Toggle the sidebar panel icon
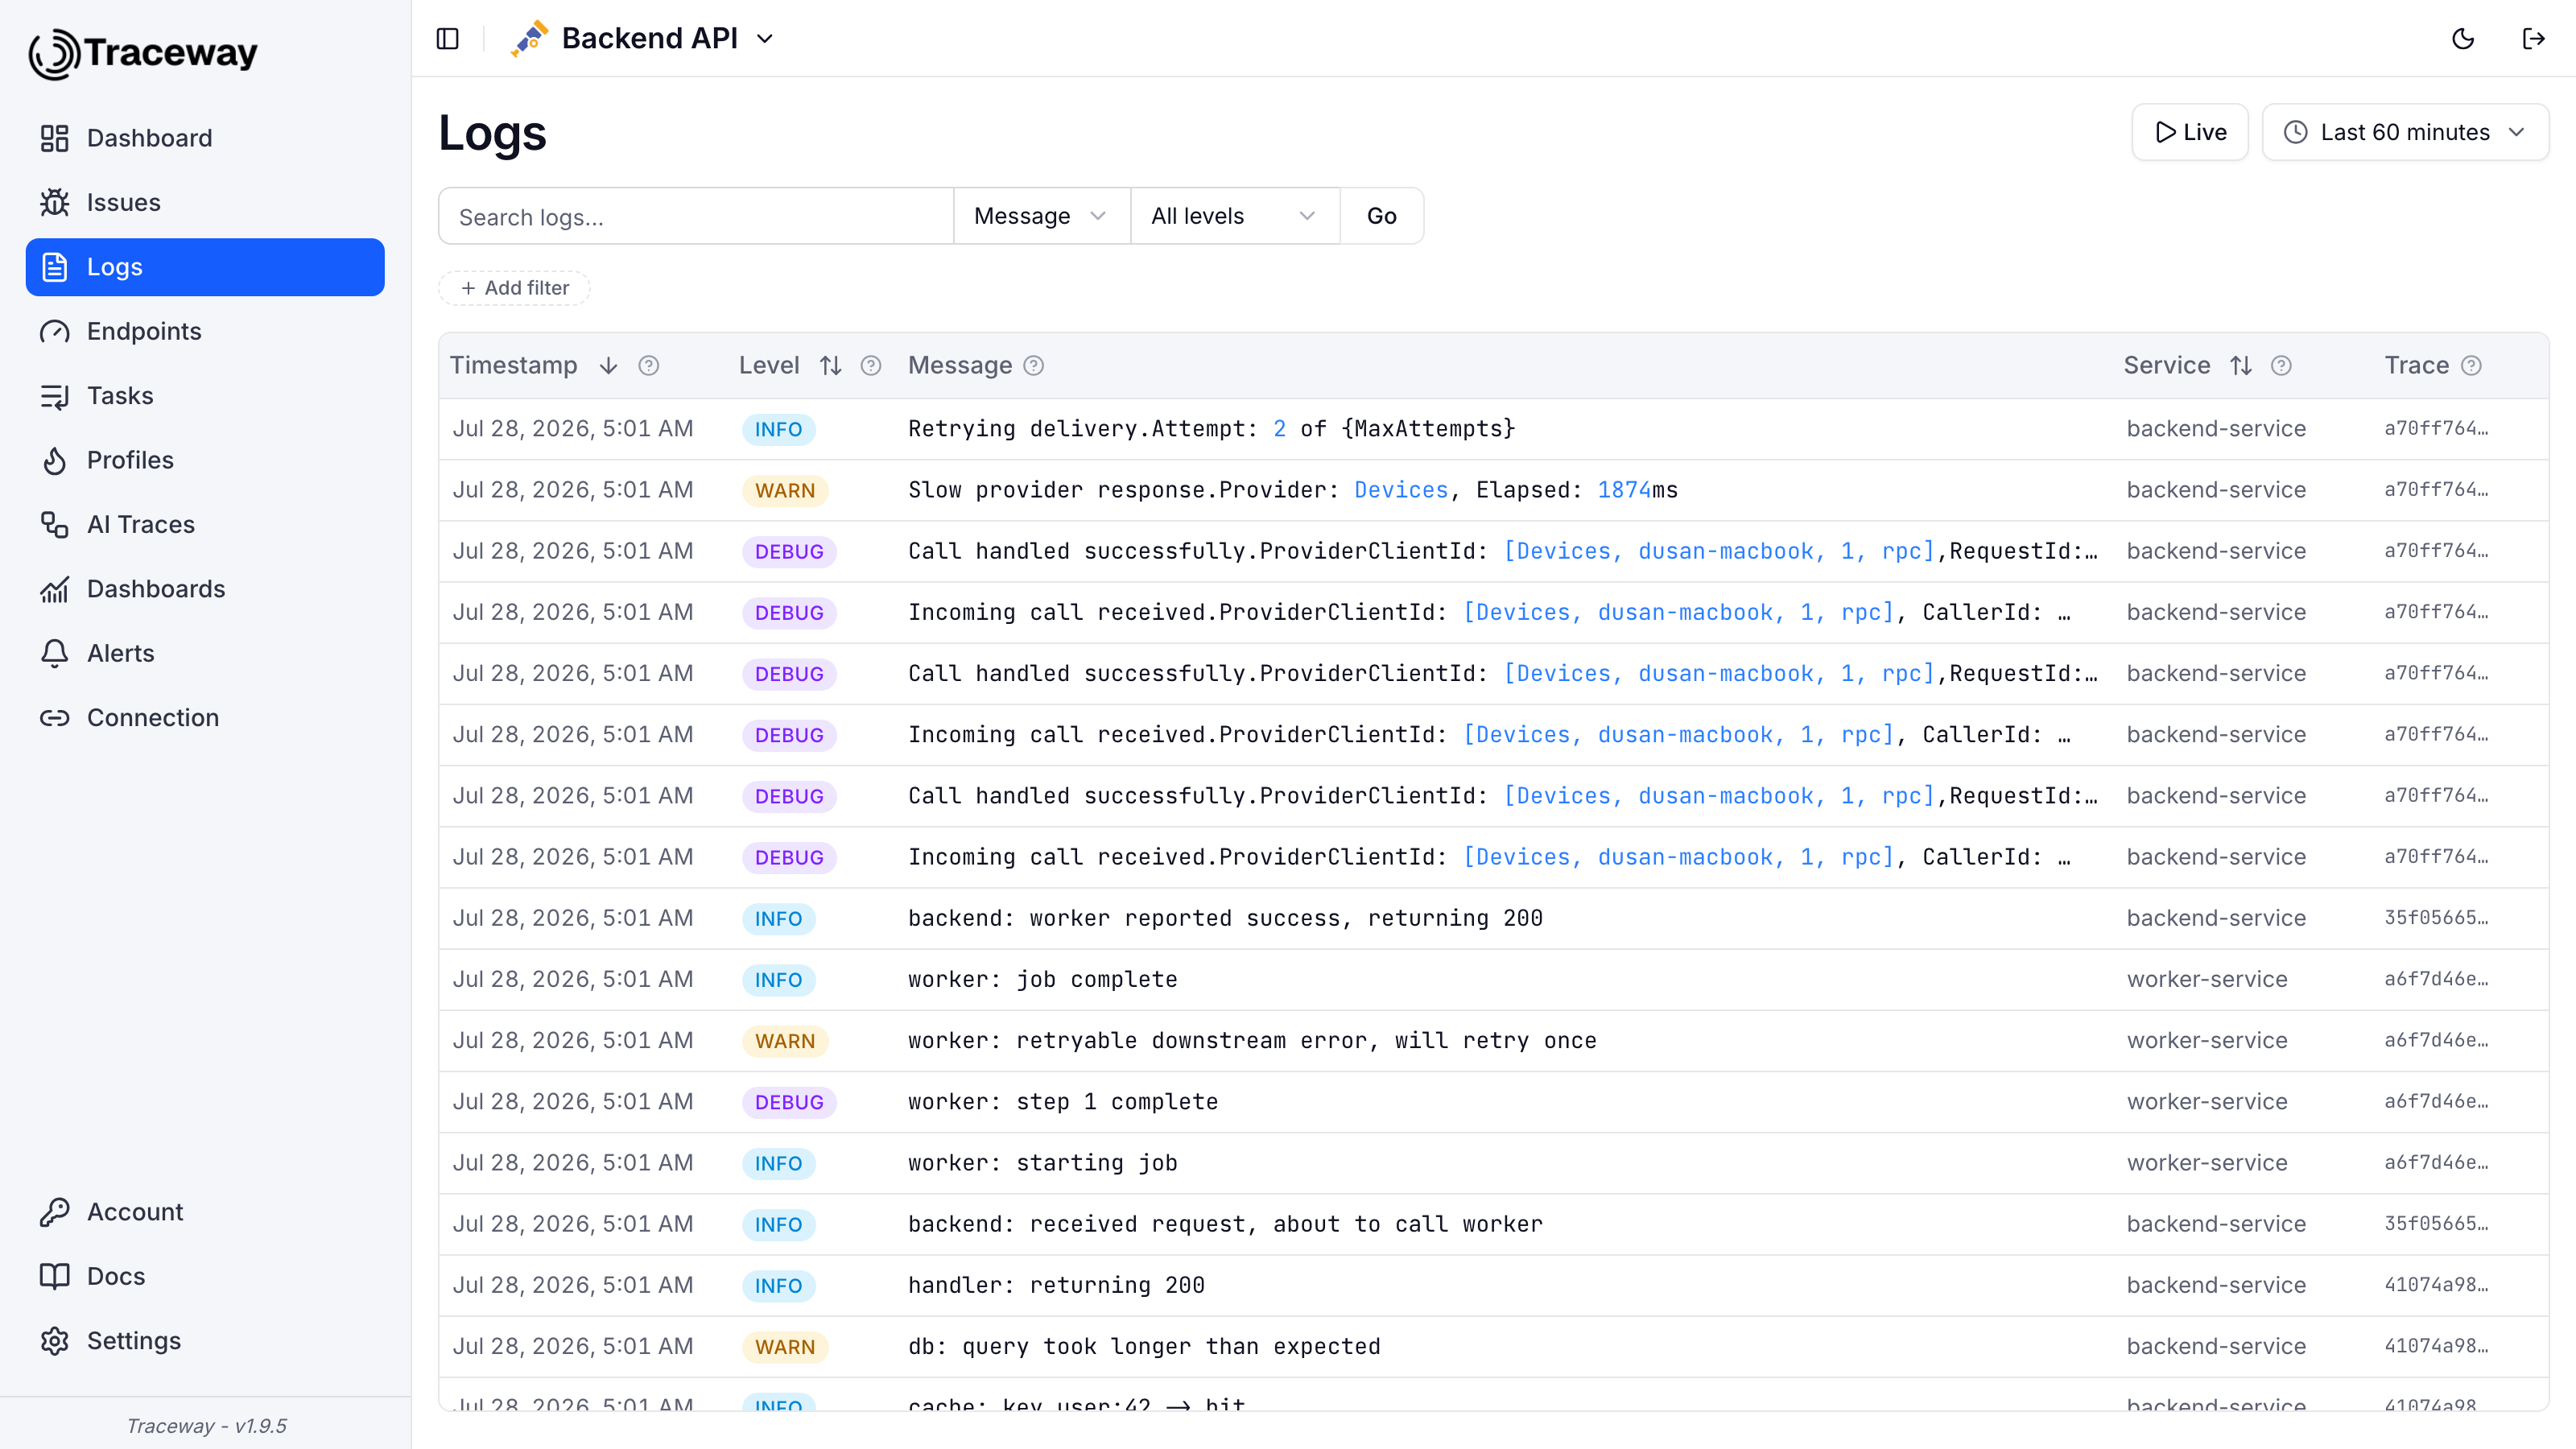 pyautogui.click(x=448, y=38)
